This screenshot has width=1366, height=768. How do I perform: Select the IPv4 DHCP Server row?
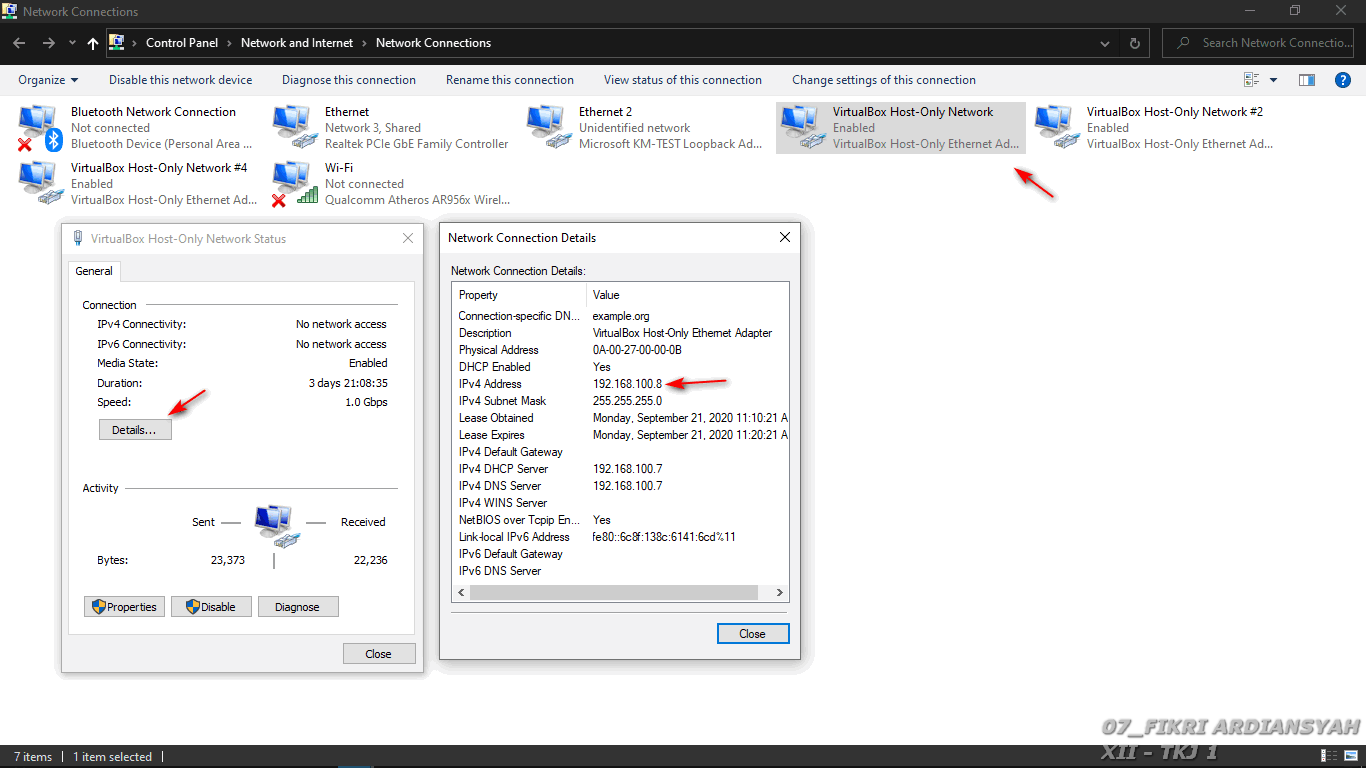coord(621,469)
